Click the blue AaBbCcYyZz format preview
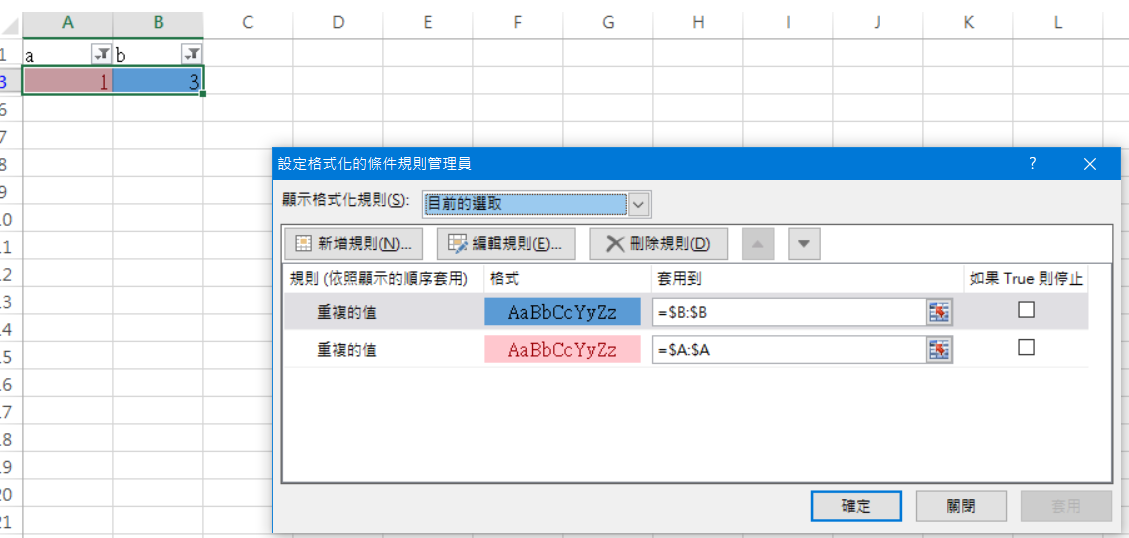 point(562,312)
